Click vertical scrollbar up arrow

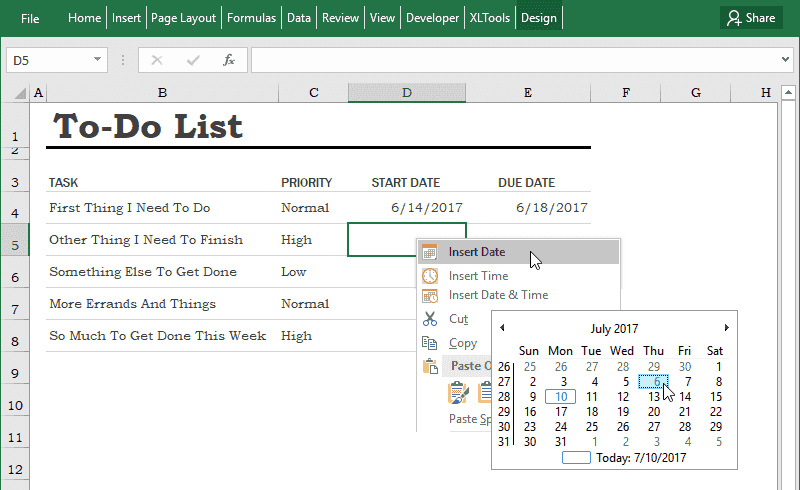788,92
